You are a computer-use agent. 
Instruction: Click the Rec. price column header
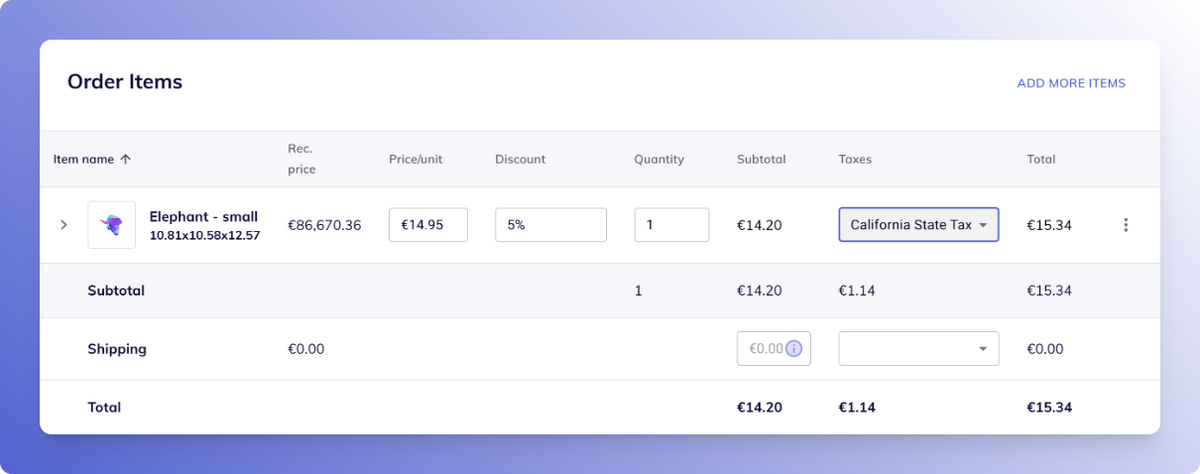(x=302, y=159)
